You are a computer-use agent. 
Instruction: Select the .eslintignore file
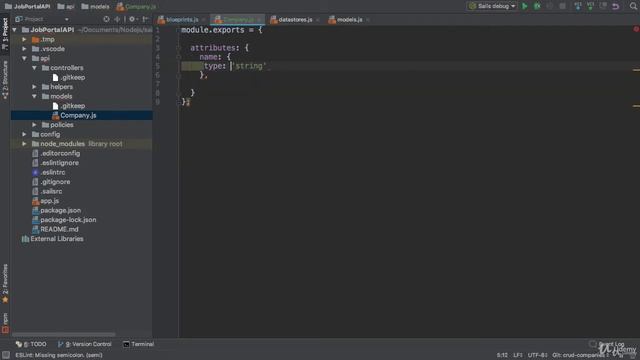[56, 163]
